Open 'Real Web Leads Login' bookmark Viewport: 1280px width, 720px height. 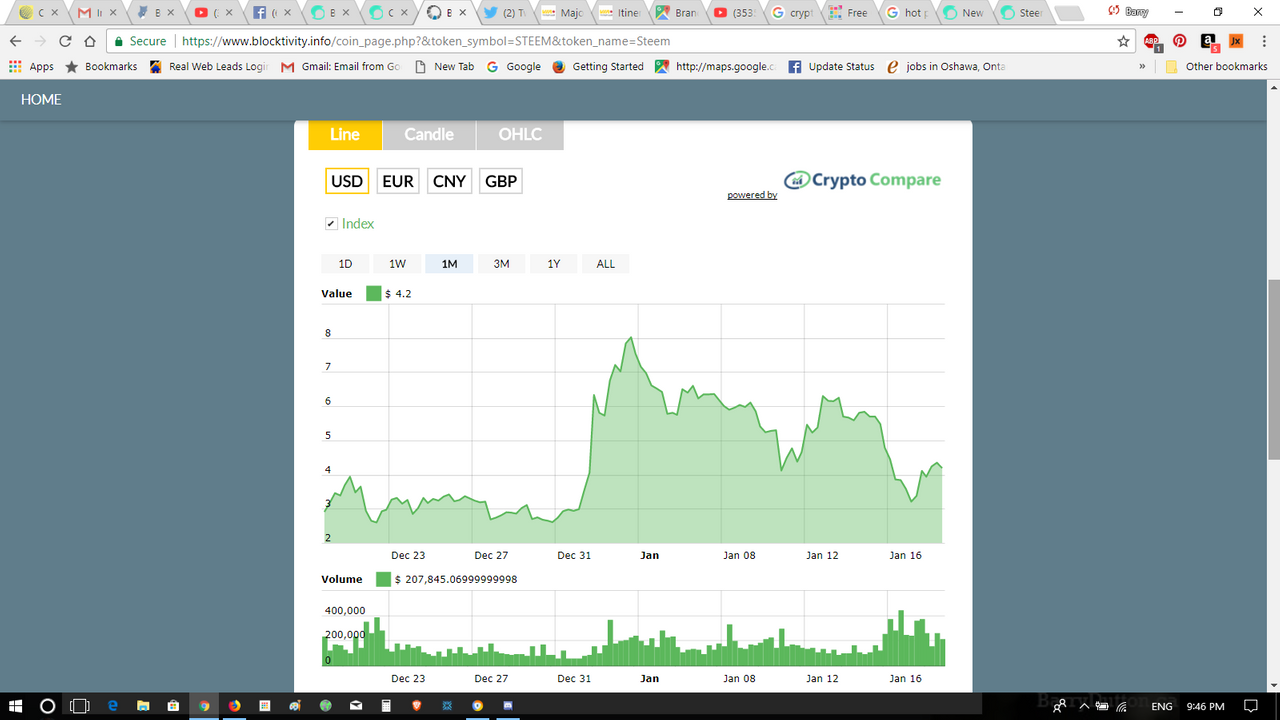coord(208,66)
